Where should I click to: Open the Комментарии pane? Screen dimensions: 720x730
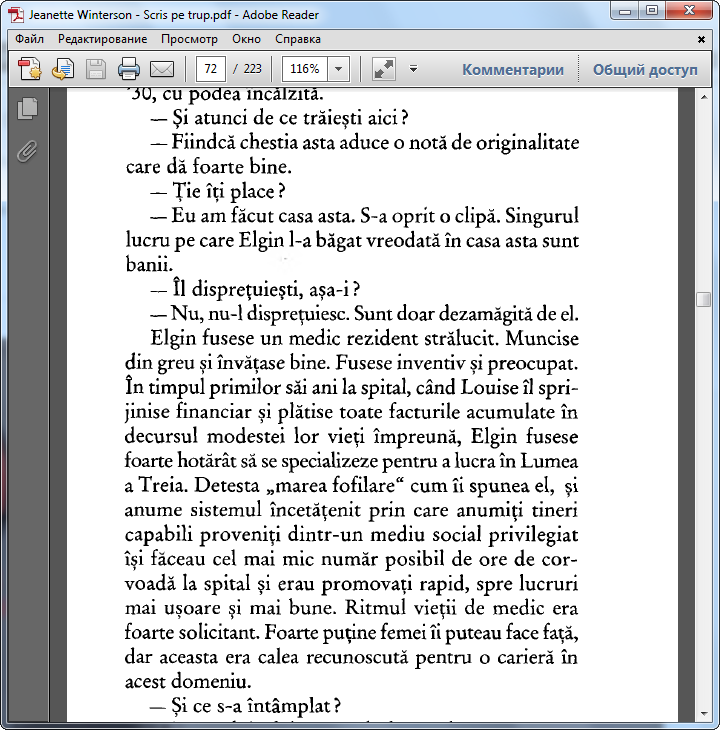513,69
